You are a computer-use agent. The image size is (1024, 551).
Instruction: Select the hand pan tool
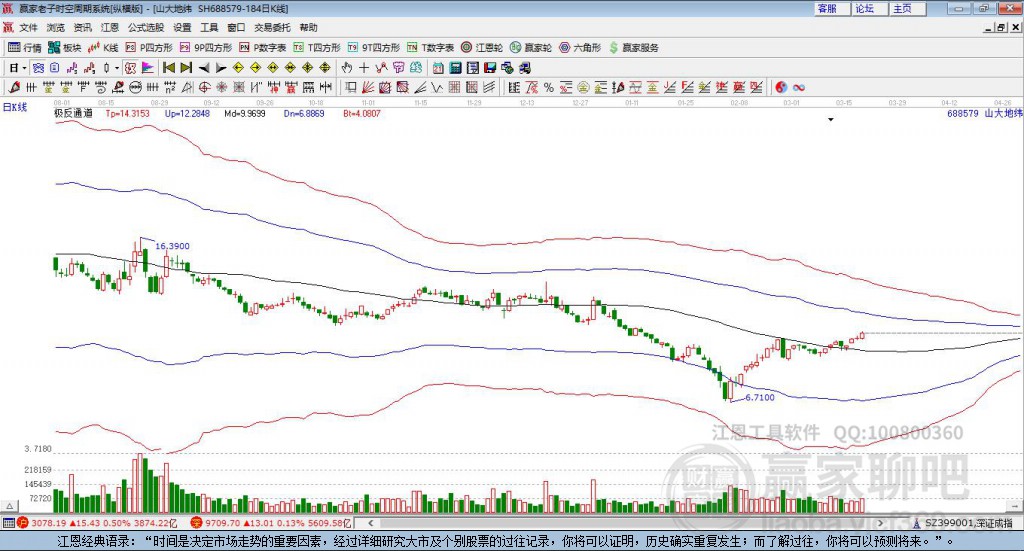(347, 68)
